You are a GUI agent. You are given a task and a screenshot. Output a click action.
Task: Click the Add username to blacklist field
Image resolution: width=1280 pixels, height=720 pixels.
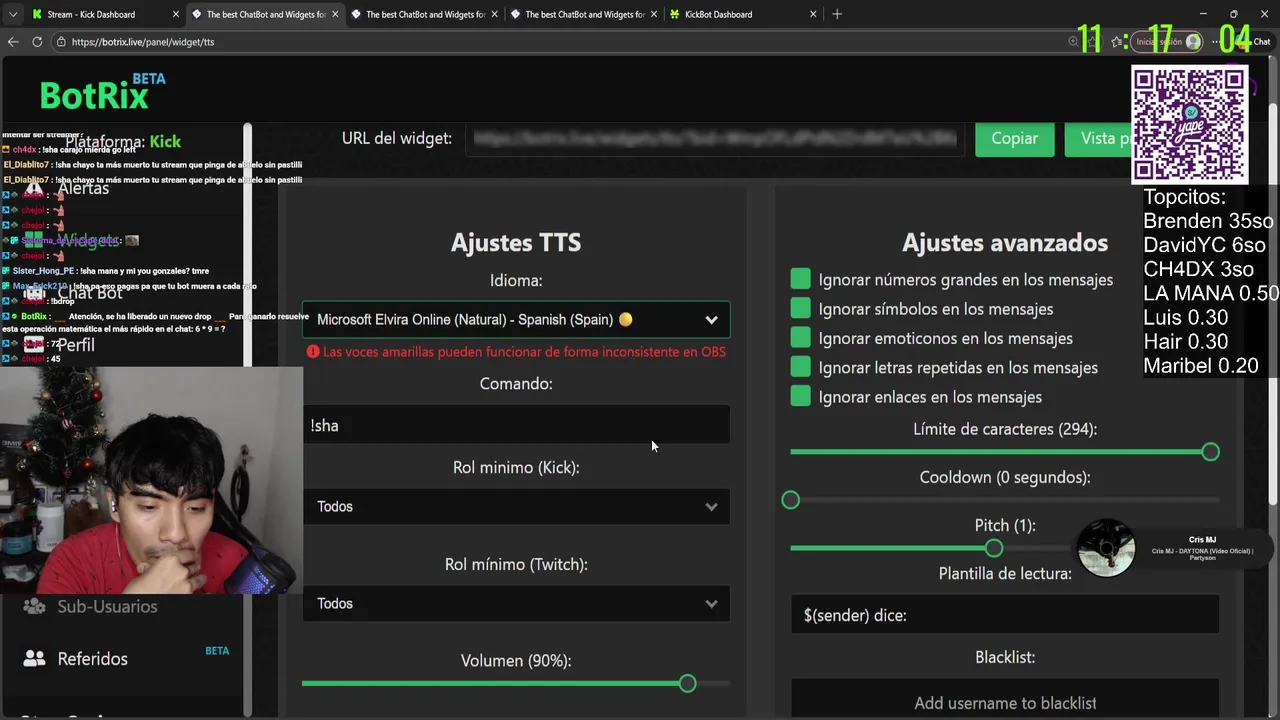1004,700
